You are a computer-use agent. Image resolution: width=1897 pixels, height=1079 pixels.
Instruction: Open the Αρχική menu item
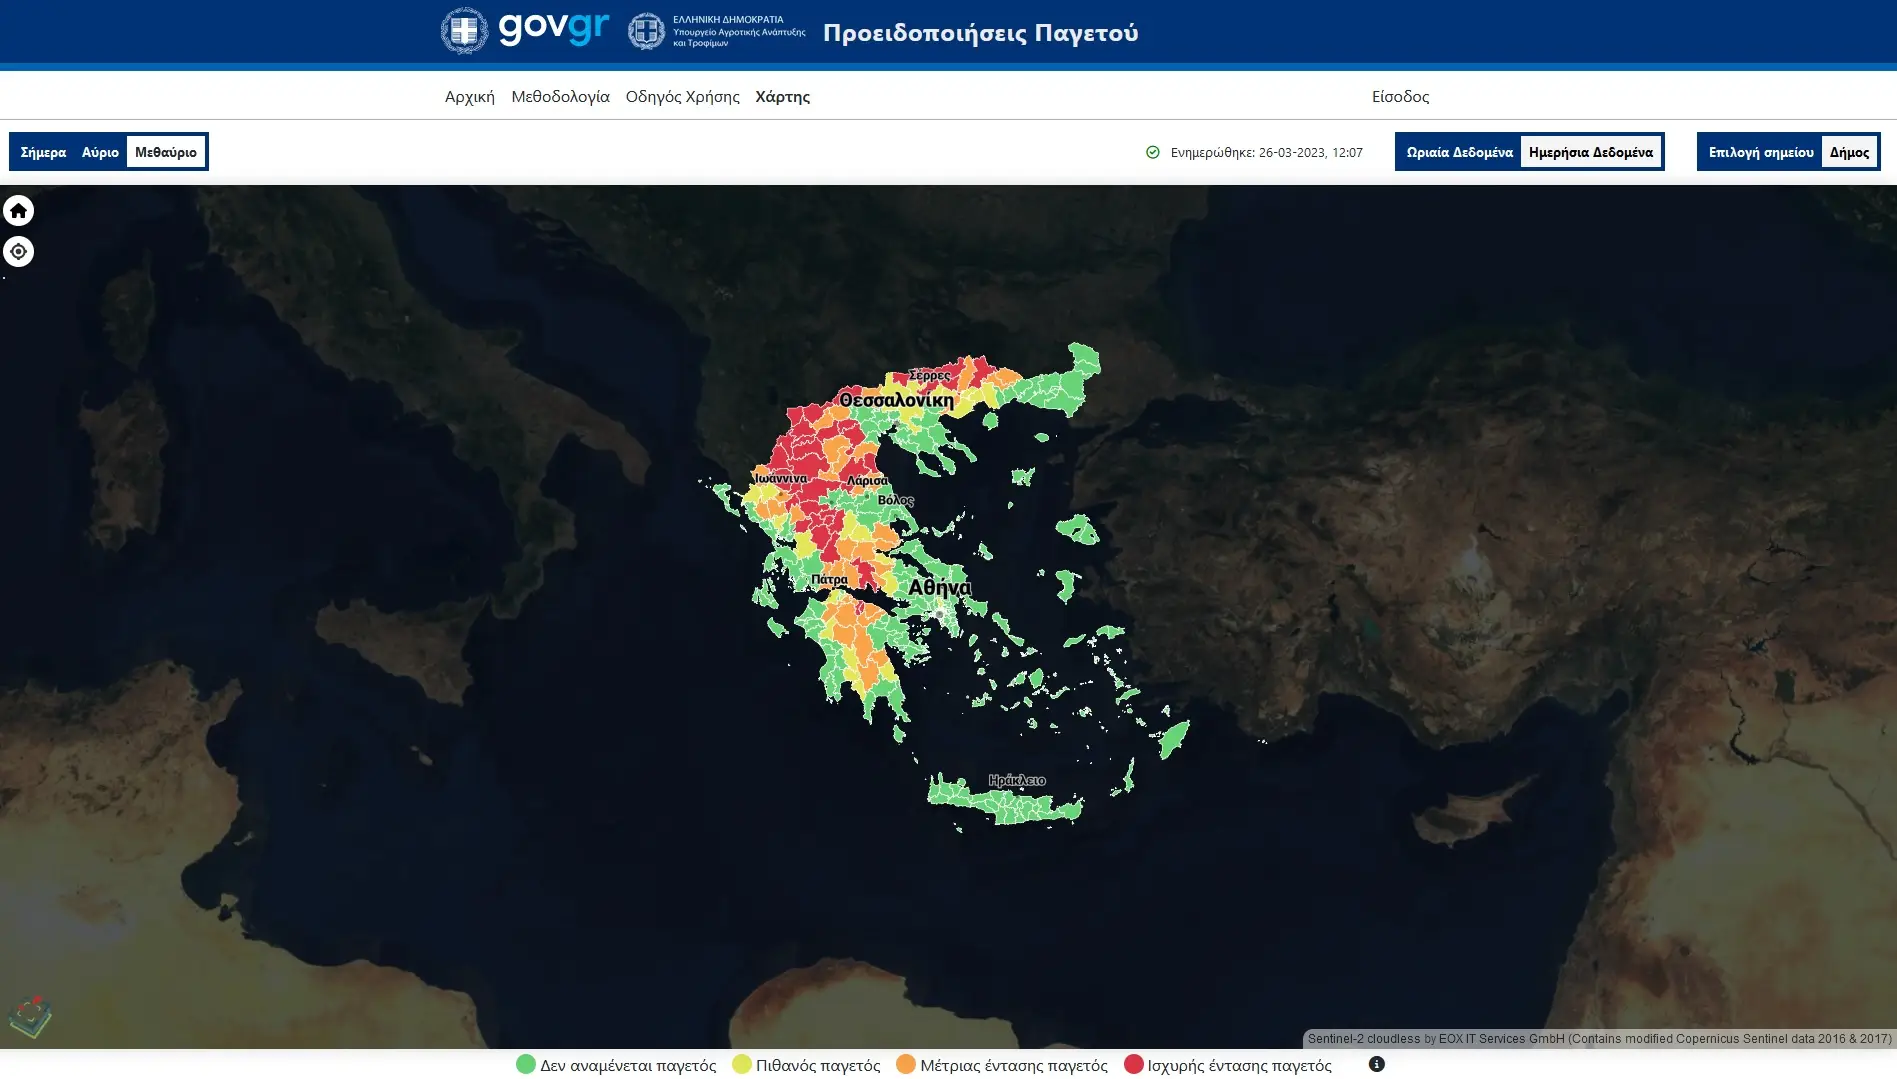(x=470, y=97)
